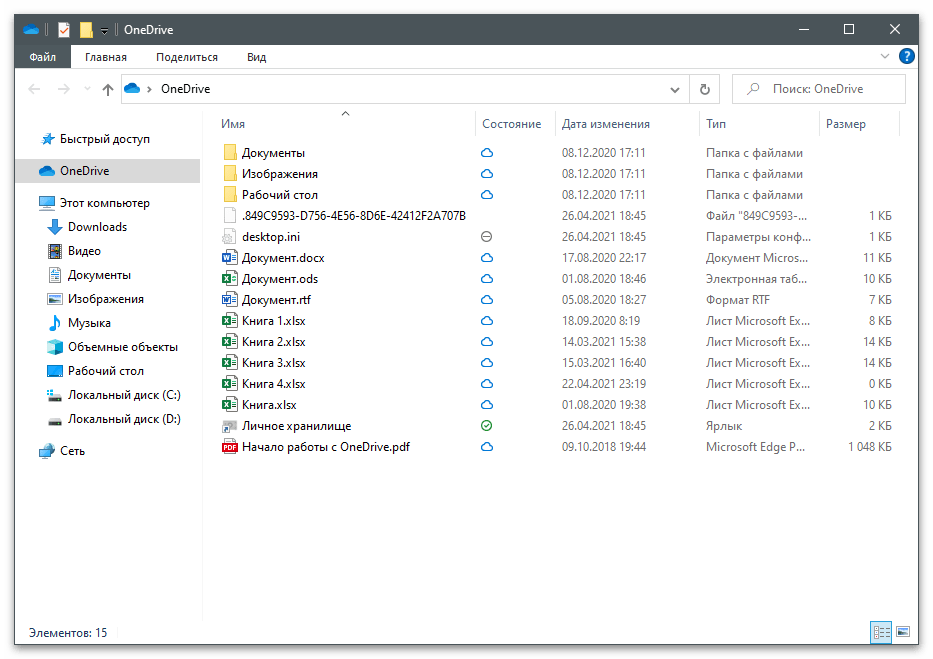
Task: Click the PDF icon of Начало работы с OneDrive.pdf
Action: 229,447
